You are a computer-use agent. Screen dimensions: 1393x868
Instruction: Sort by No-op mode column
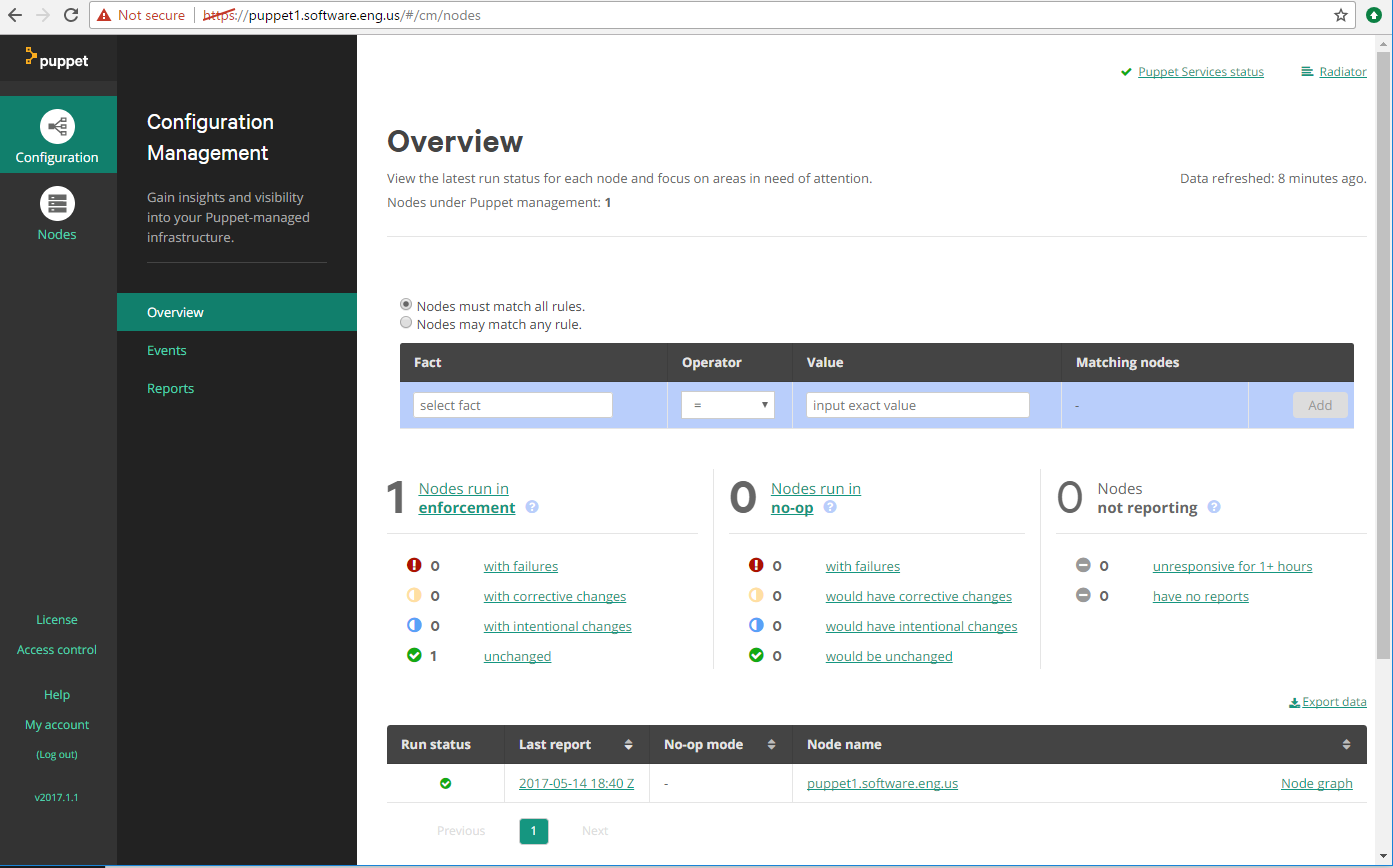click(x=771, y=744)
